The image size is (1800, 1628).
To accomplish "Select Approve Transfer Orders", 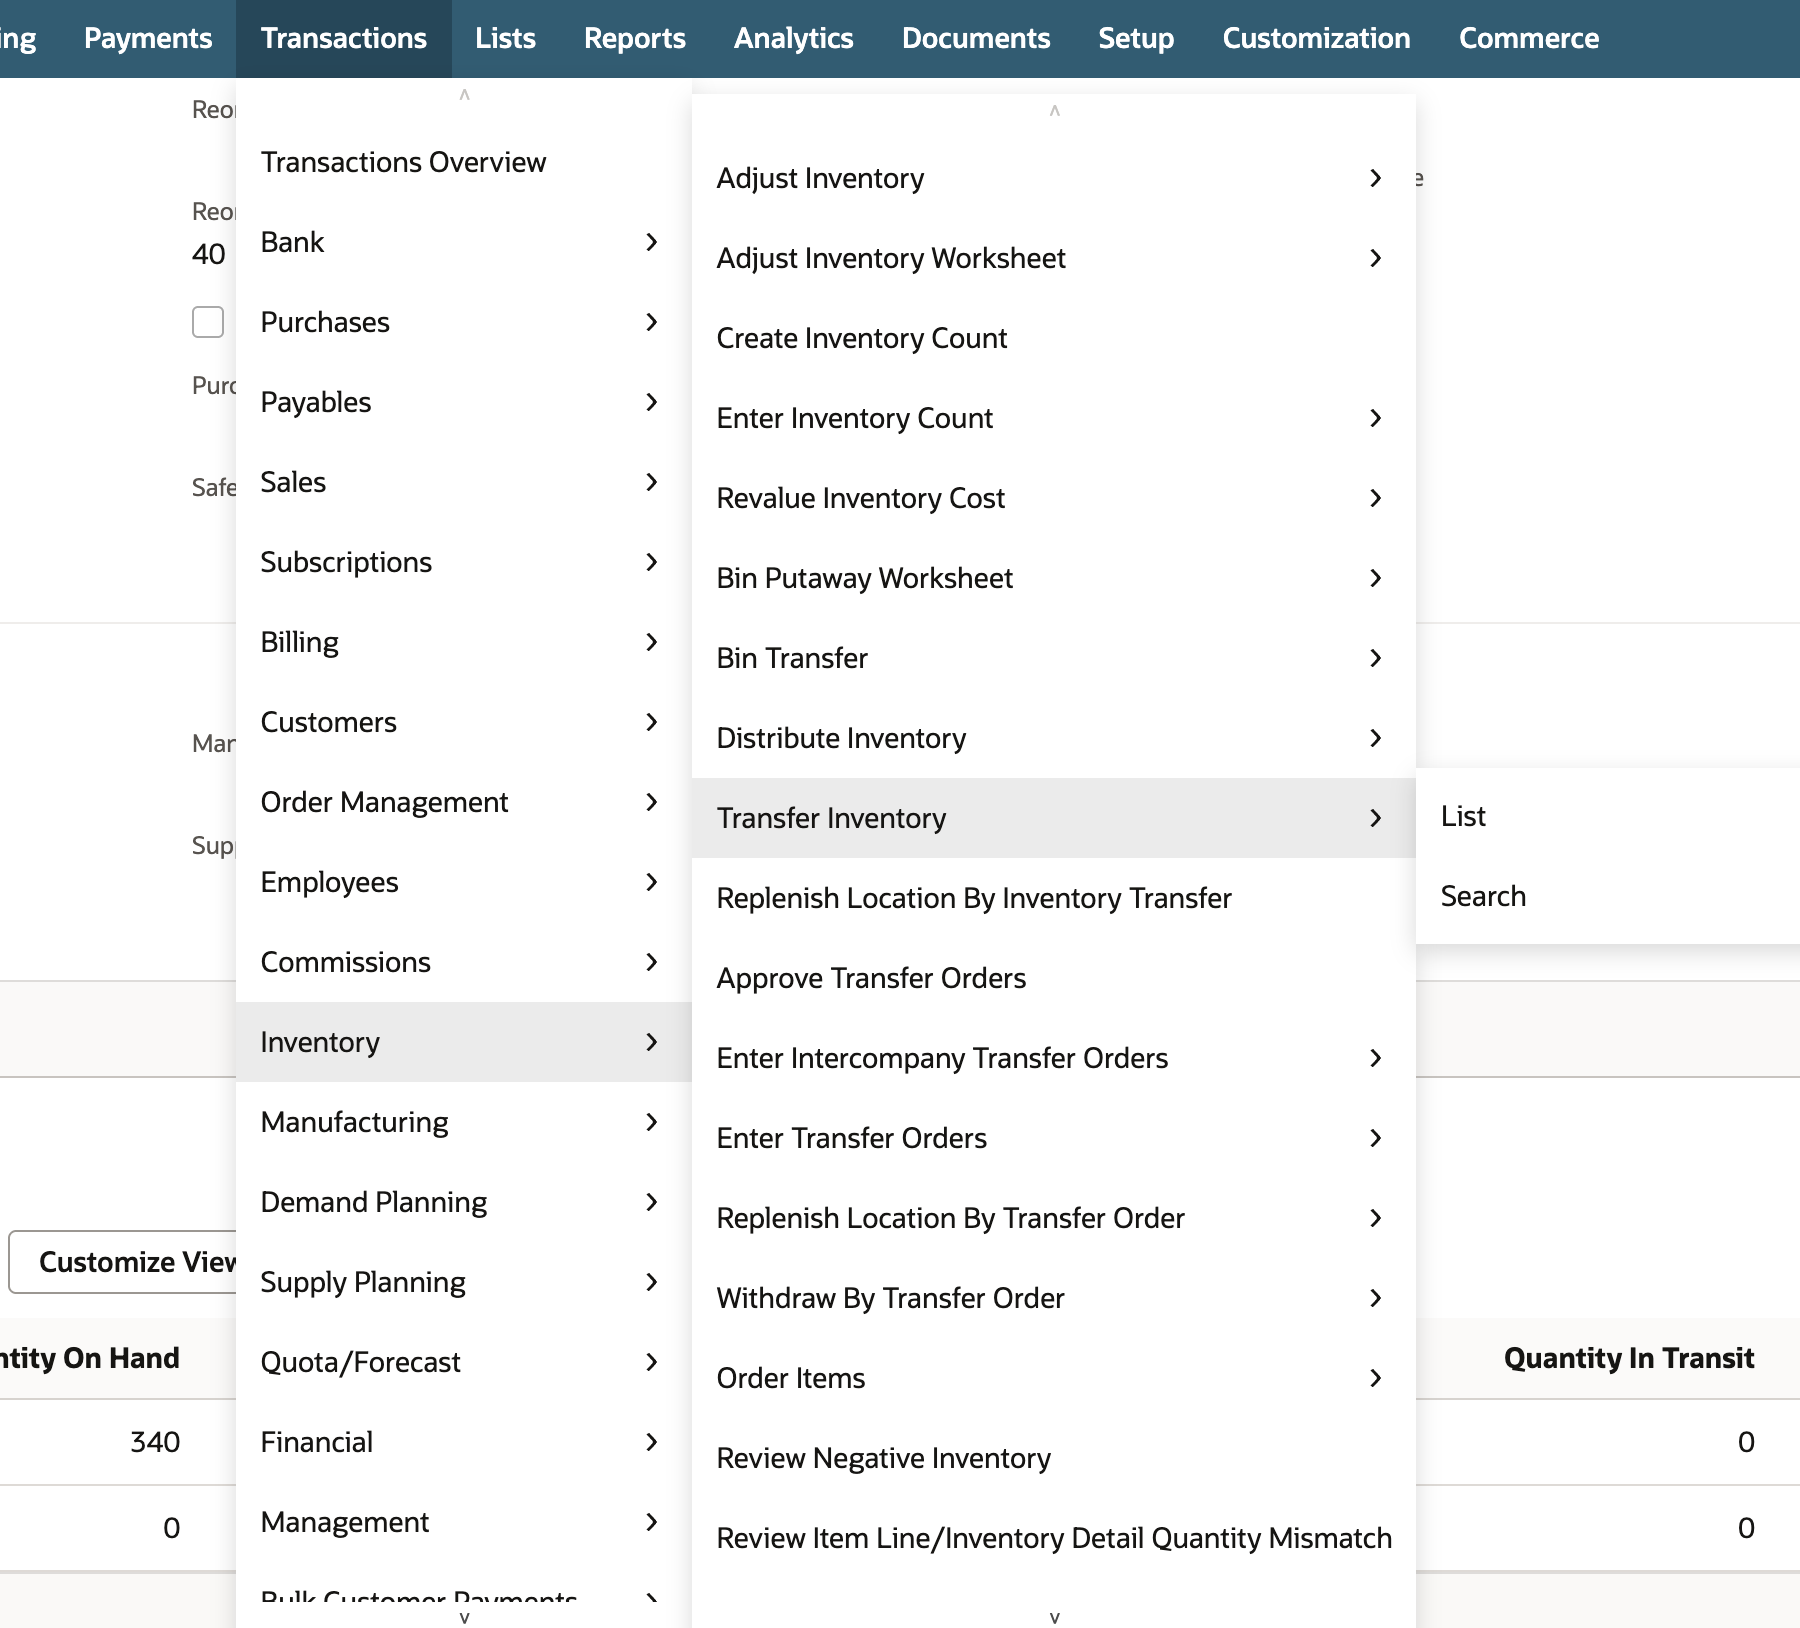I will pyautogui.click(x=1053, y=978).
